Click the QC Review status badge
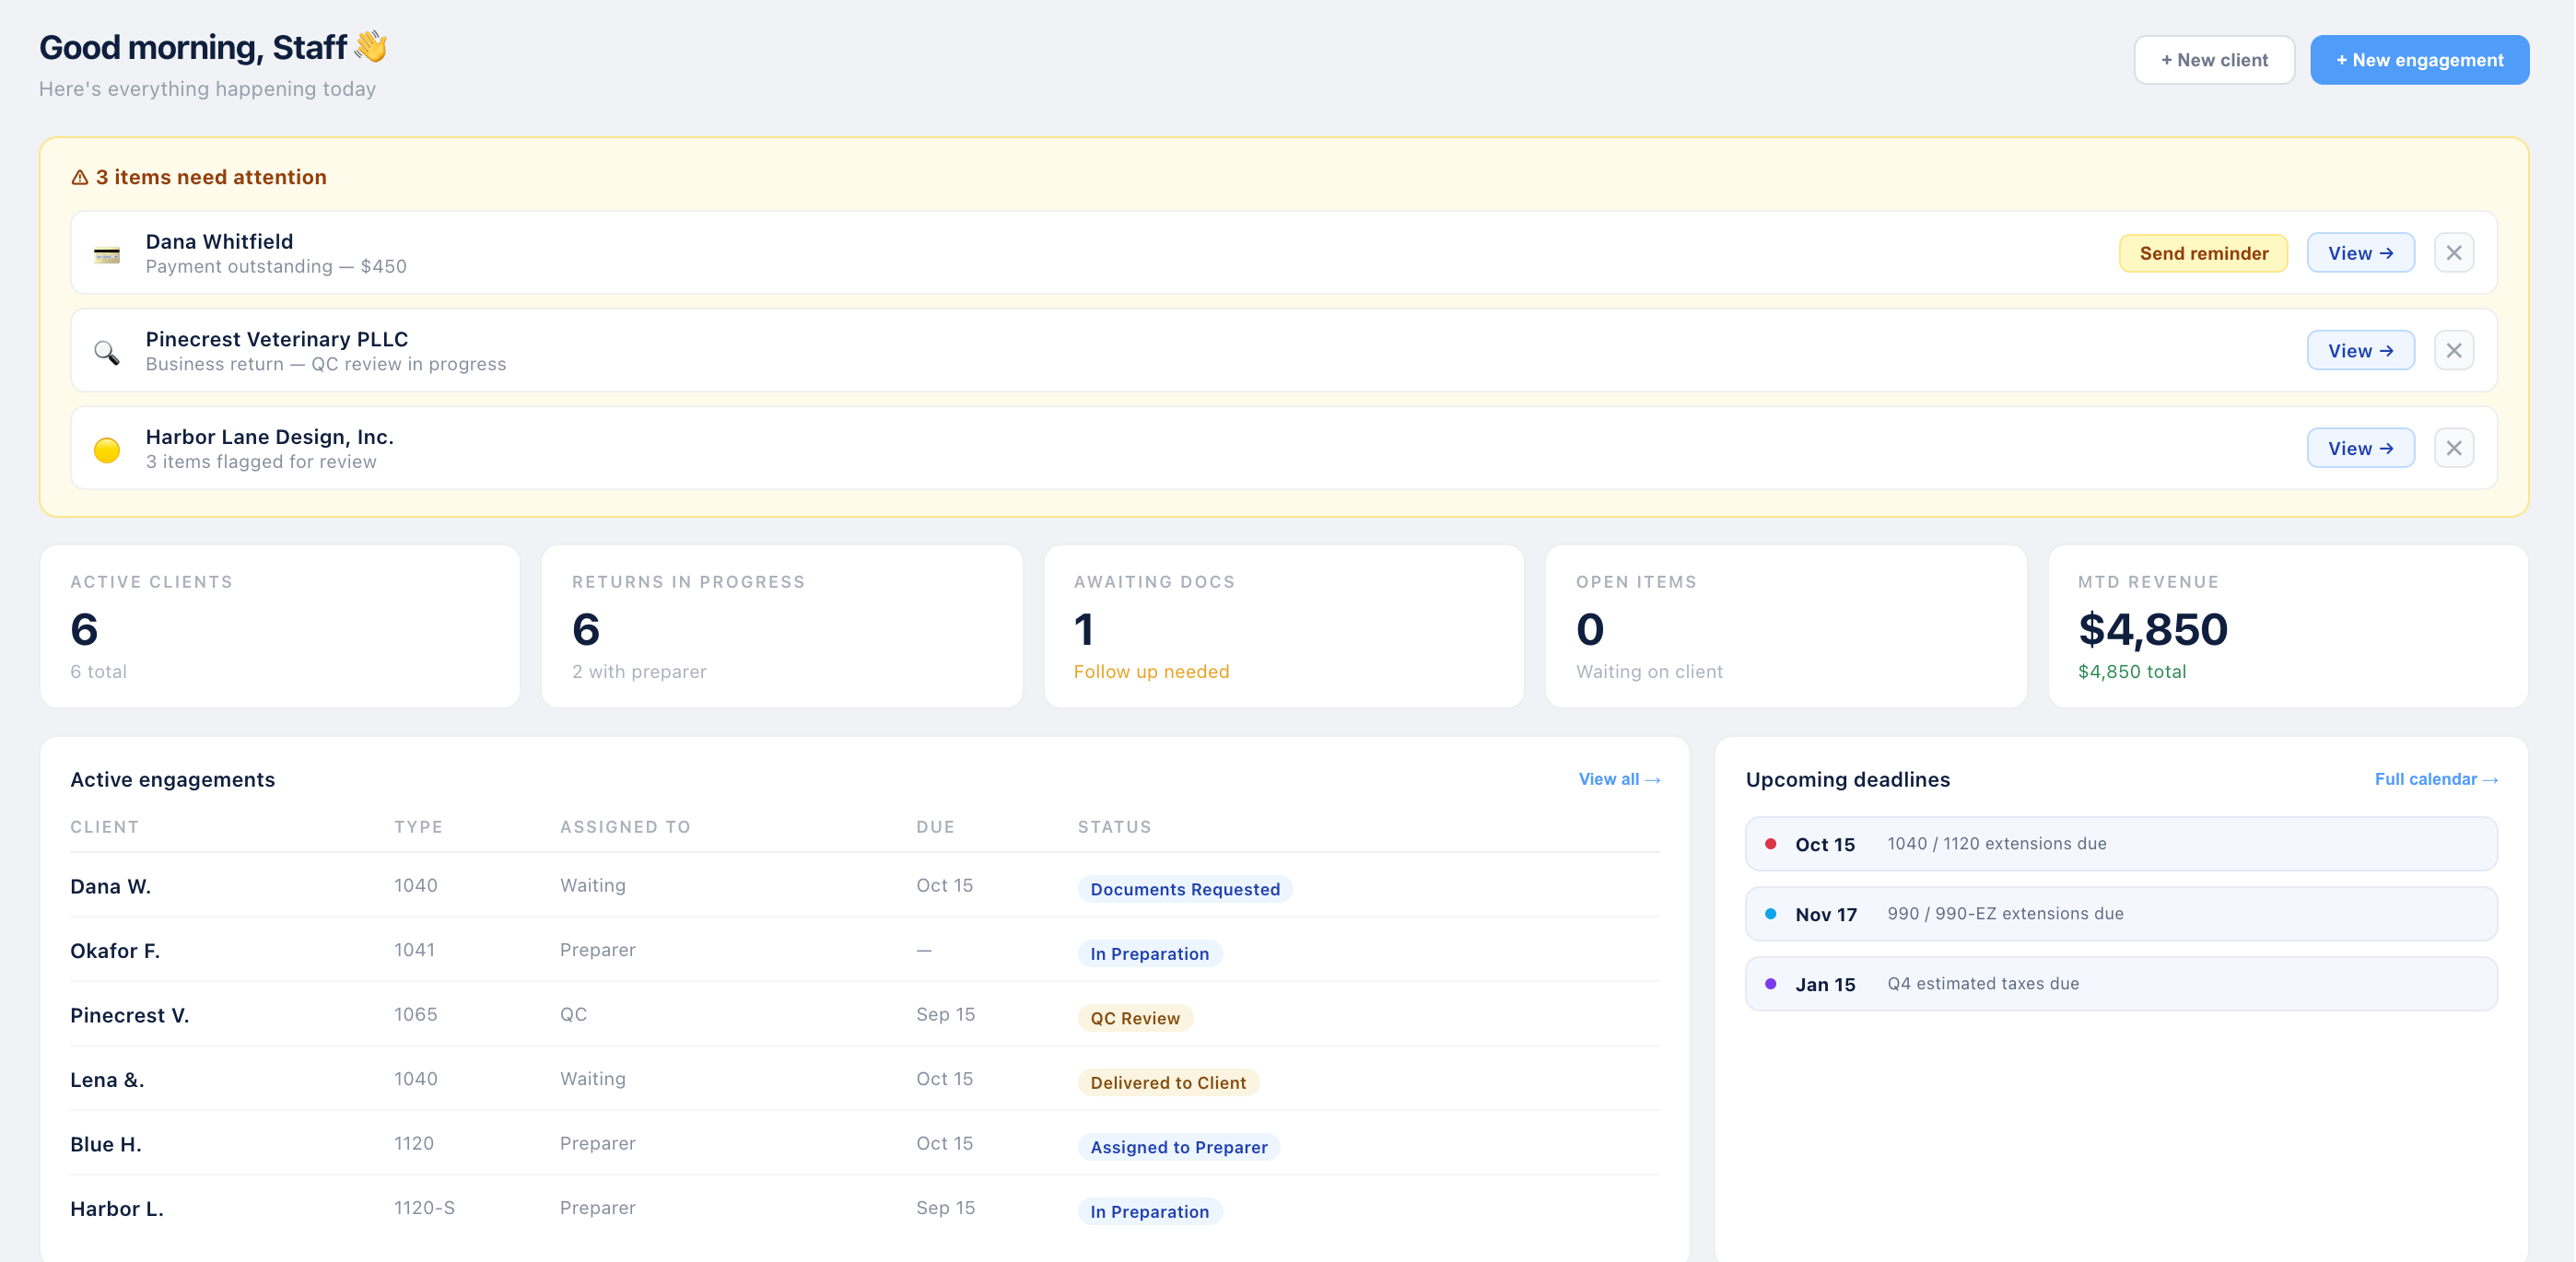Viewport: 2576px width, 1262px height. 1135,1018
